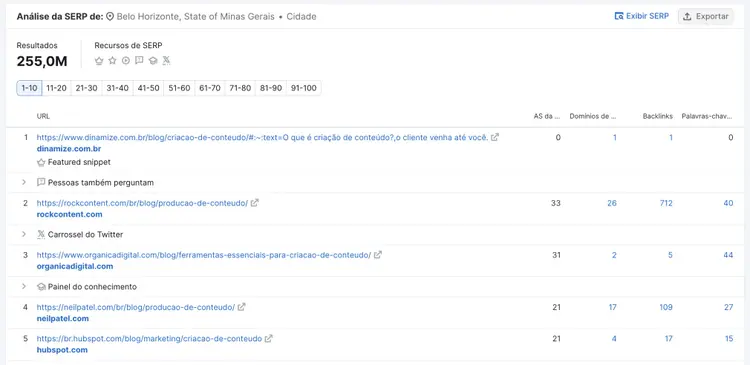Click rockcontent authority score value 33
Image resolution: width=750 pixels, height=365 pixels.
[556, 203]
